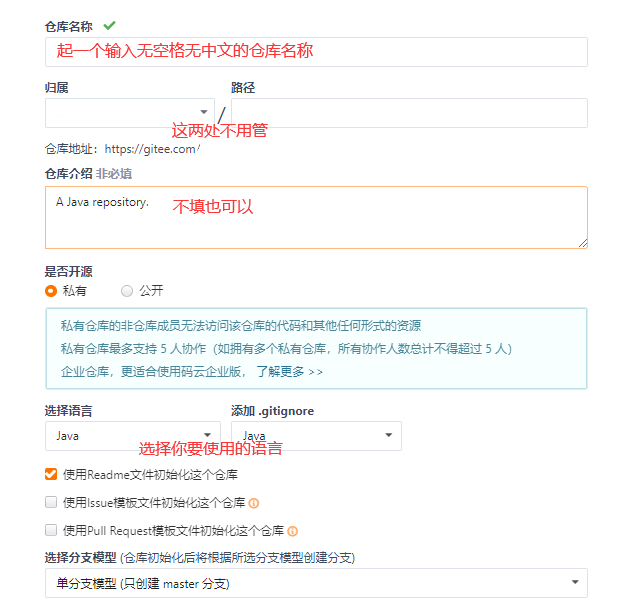
Task: Select the 私有 private radio button
Action: click(x=51, y=291)
